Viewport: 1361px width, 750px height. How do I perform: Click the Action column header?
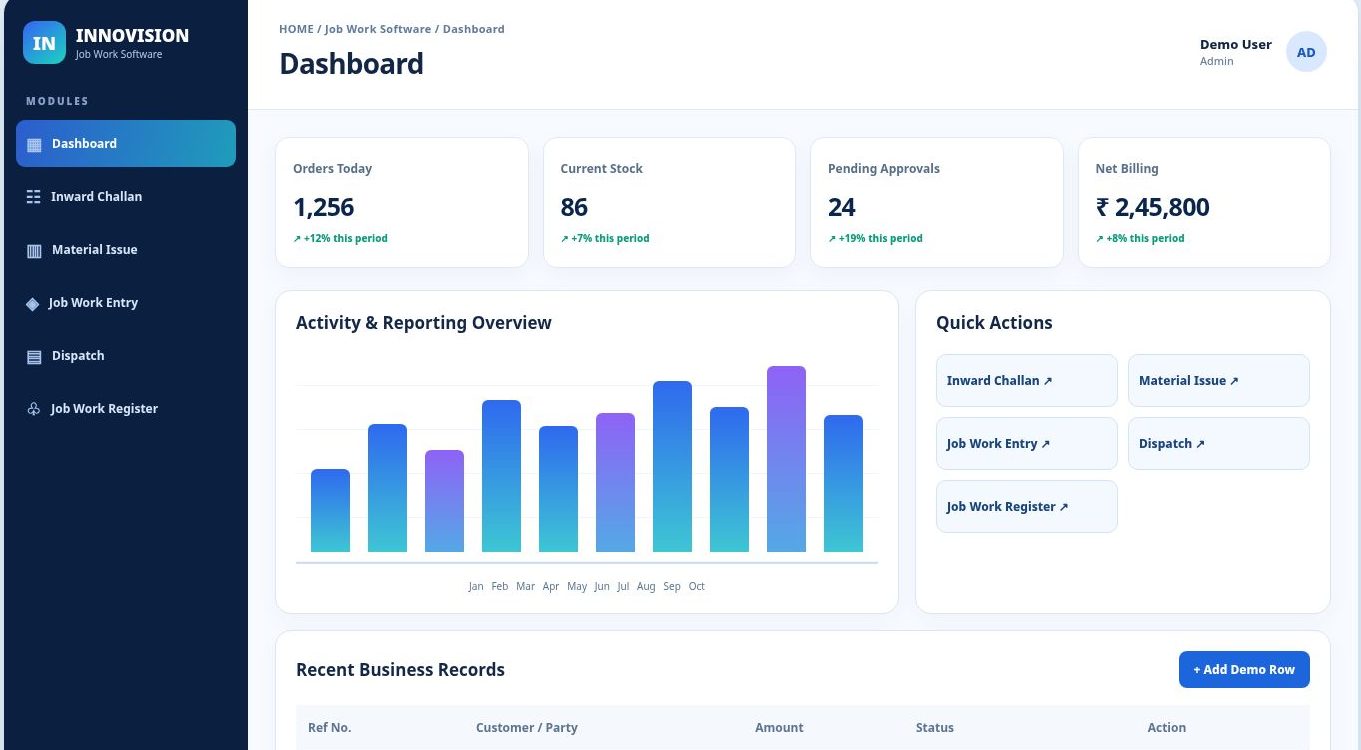tap(1166, 727)
